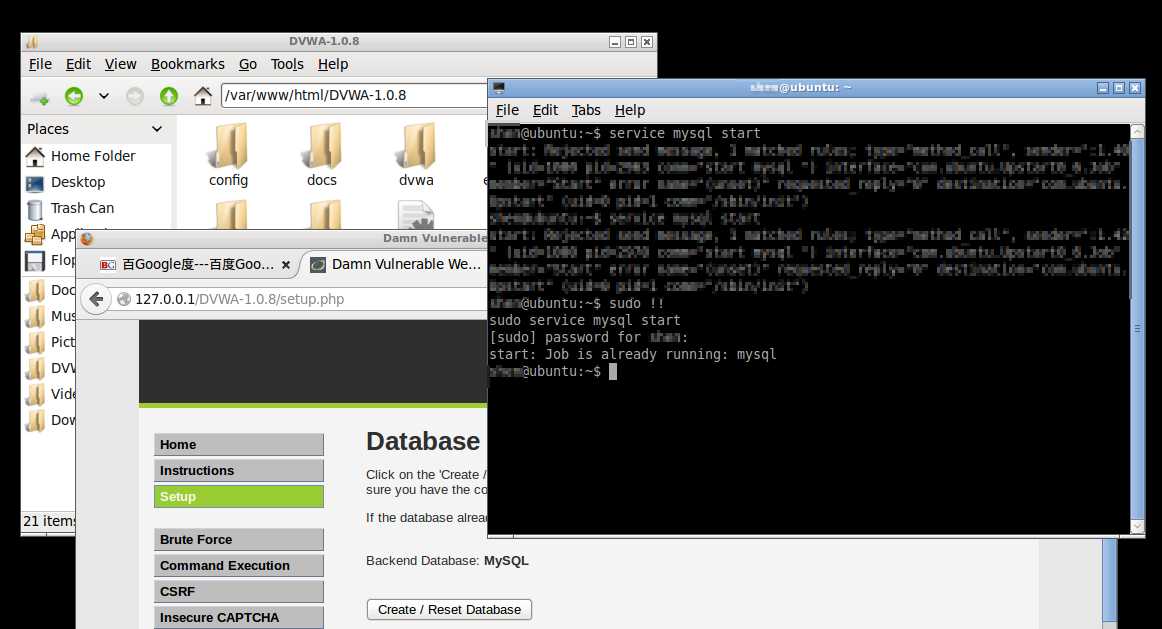This screenshot has height=629, width=1162.
Task: Click 'start: Job is already running: mysql' line
Action: coord(633,355)
